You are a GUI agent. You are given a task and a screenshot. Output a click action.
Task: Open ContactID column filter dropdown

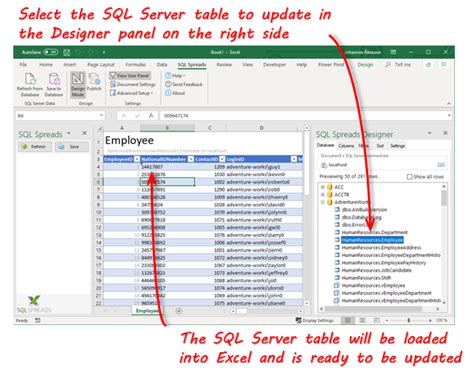222,159
